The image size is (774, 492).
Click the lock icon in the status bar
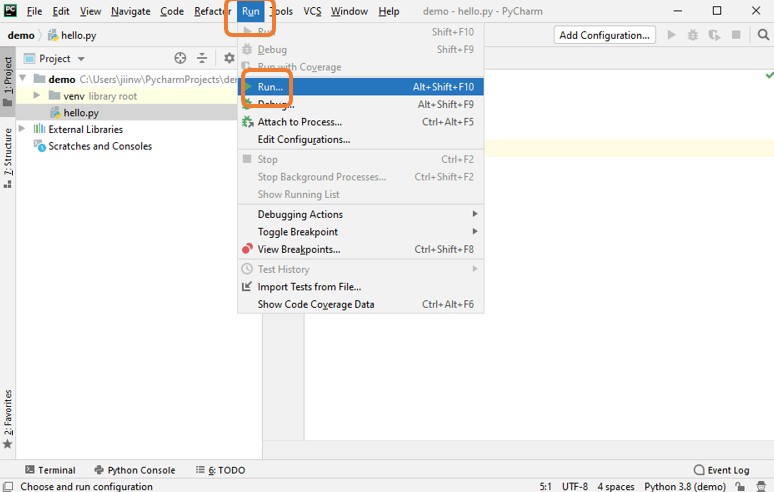tap(740, 487)
